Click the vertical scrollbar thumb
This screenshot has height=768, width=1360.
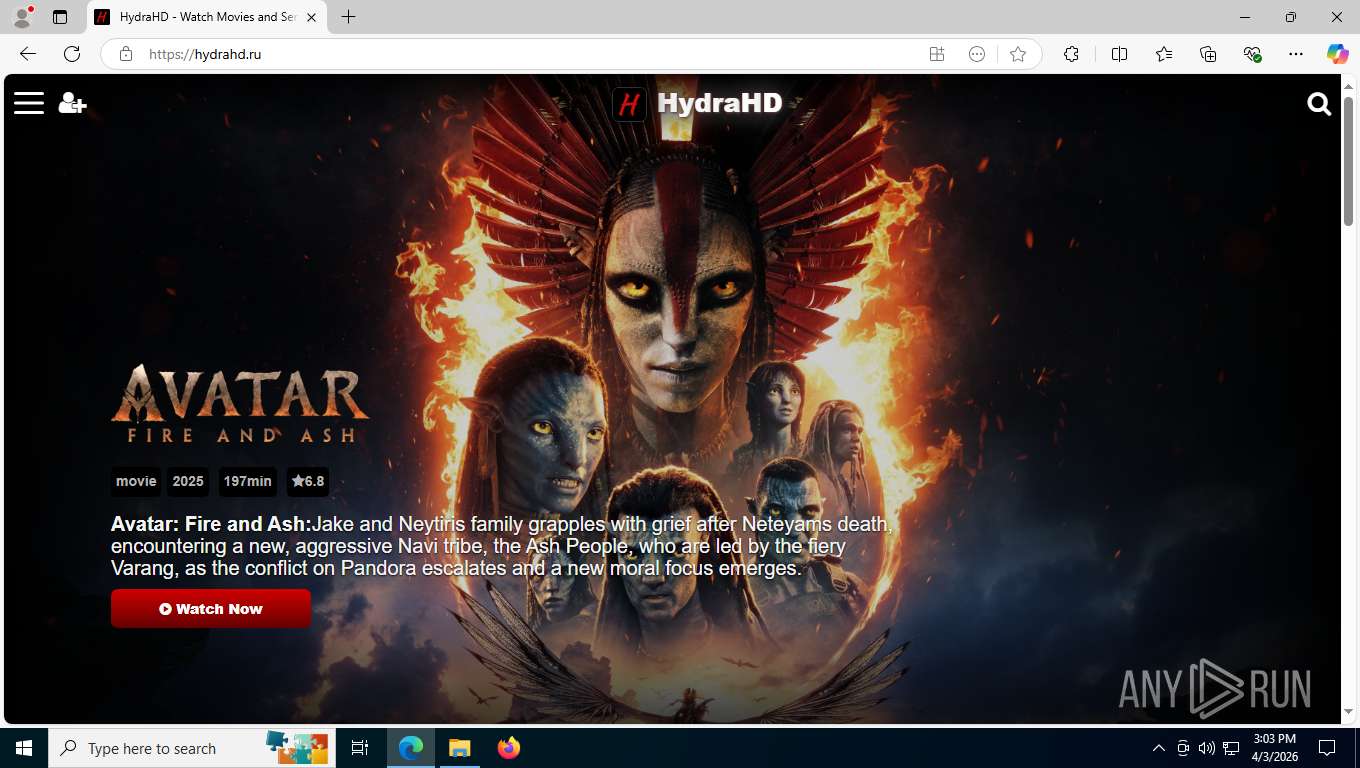coord(1348,161)
